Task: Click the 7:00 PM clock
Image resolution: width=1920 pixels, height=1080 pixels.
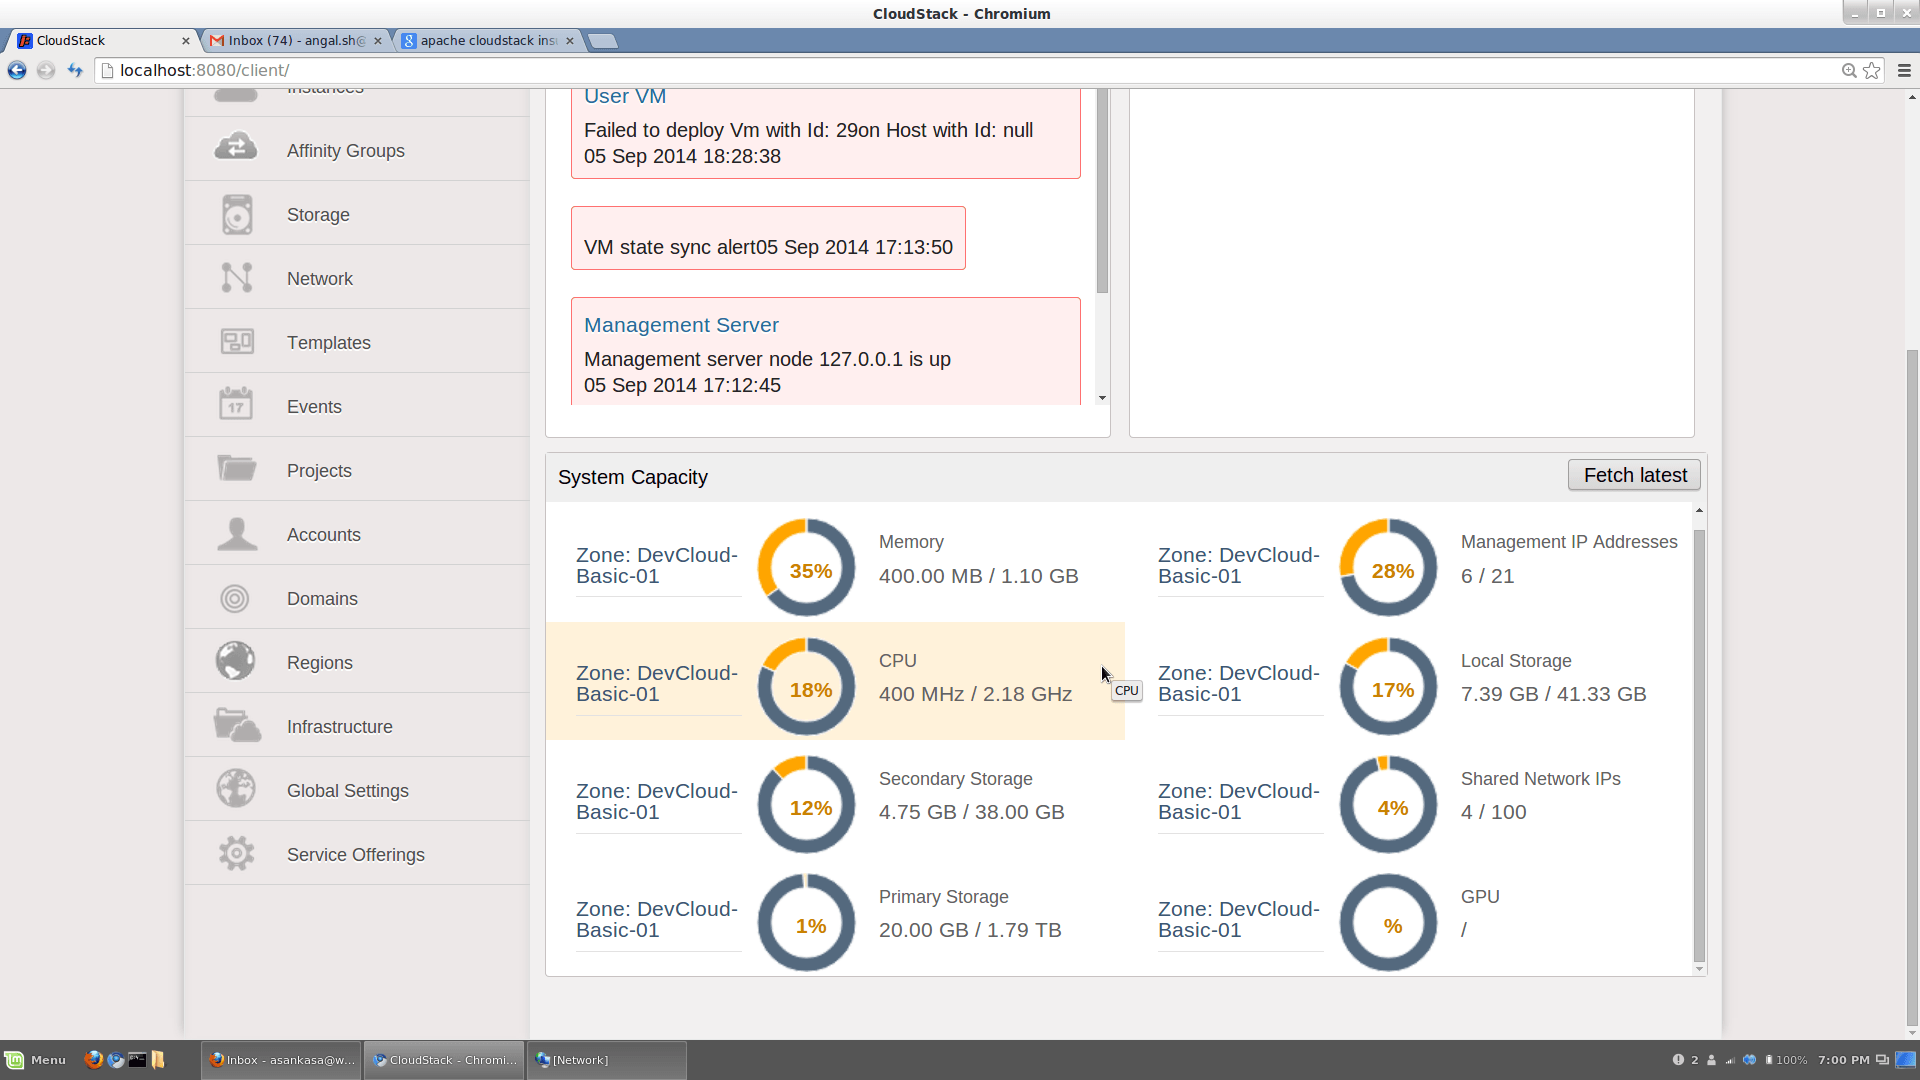Action: pyautogui.click(x=1843, y=1060)
